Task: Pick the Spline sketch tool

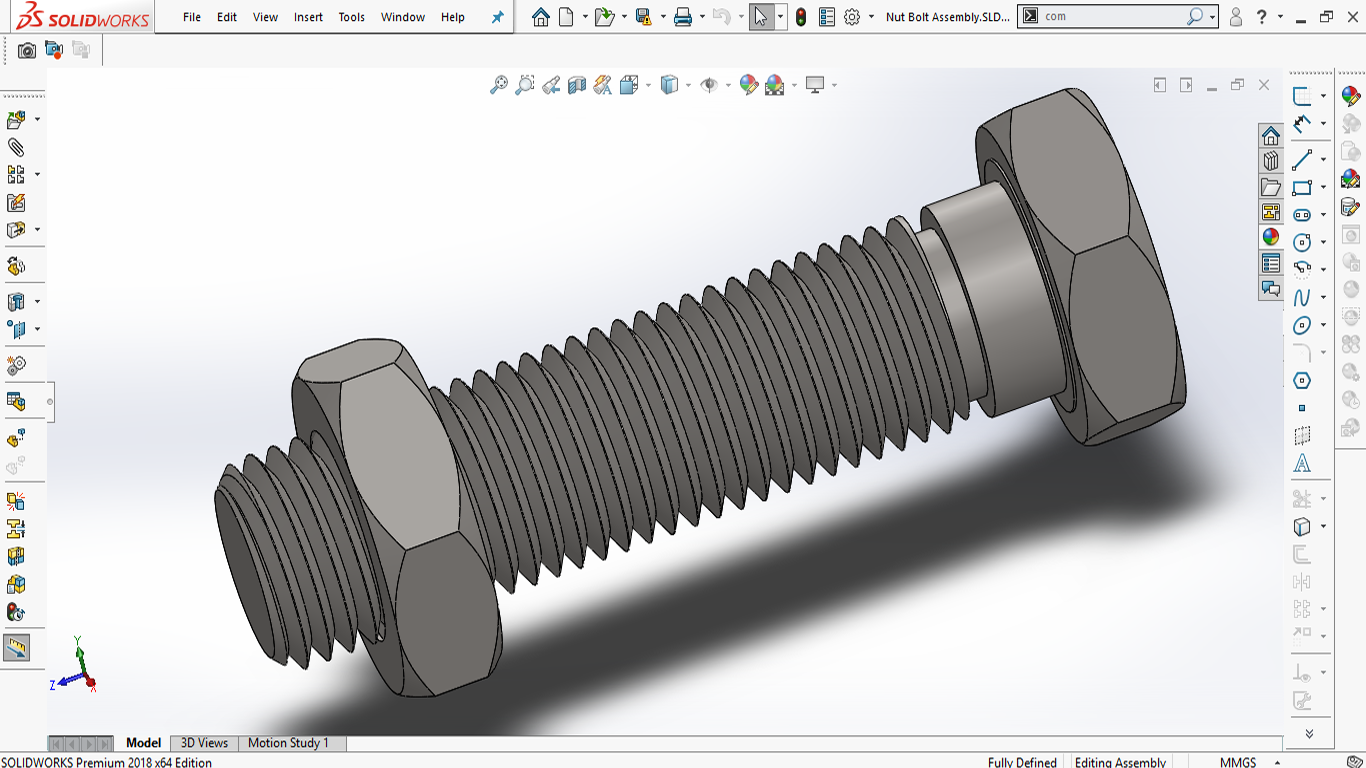Action: click(1301, 298)
